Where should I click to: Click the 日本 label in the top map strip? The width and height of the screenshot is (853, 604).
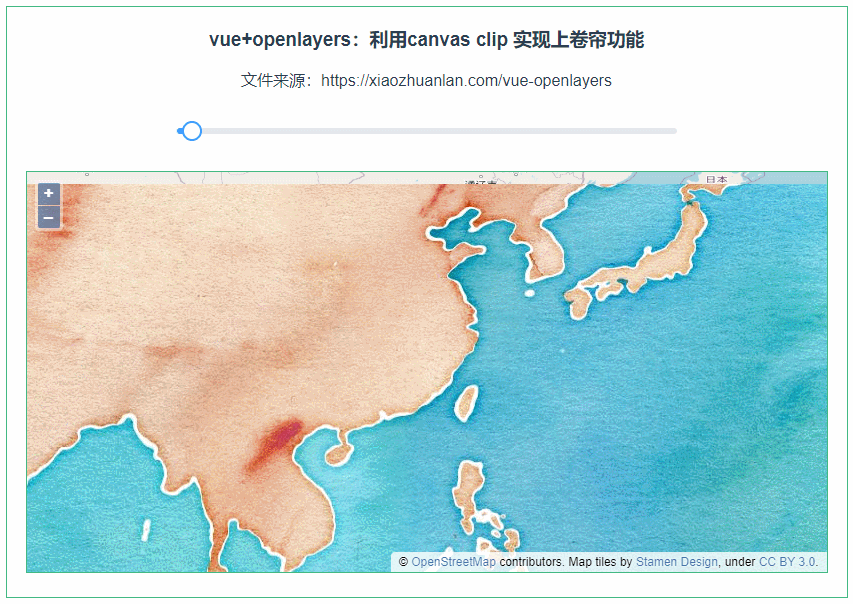pyautogui.click(x=716, y=179)
